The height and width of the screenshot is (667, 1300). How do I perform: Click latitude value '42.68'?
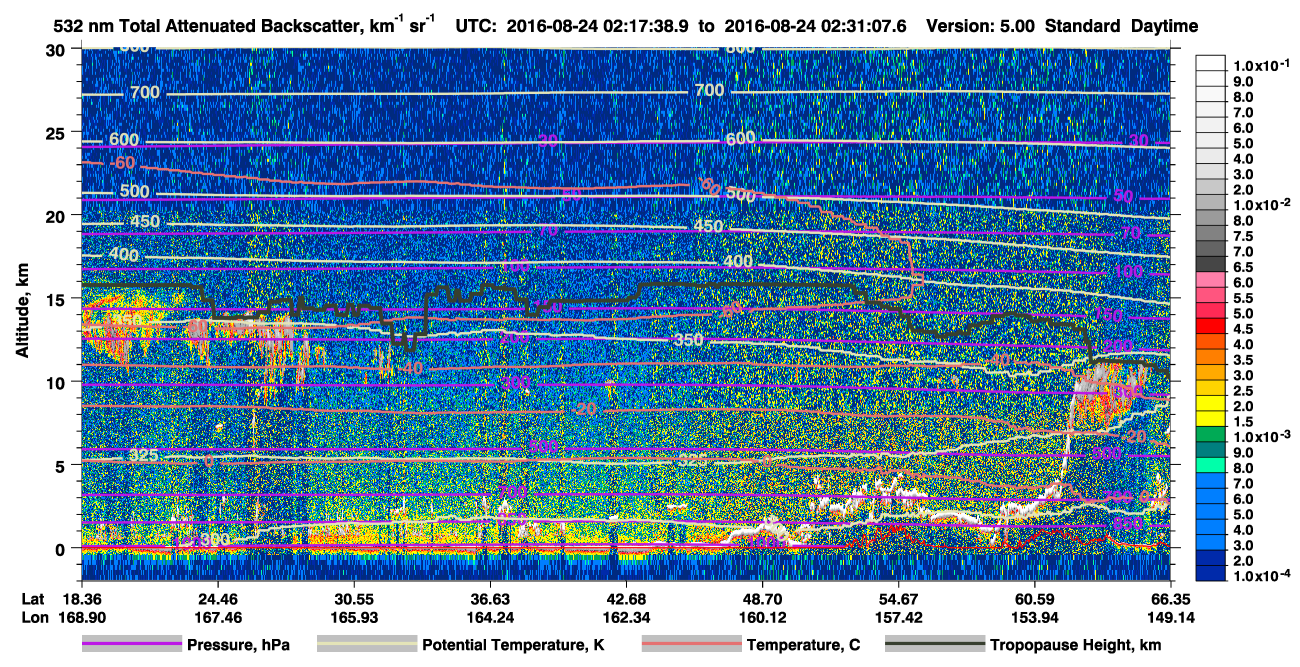pyautogui.click(x=626, y=598)
